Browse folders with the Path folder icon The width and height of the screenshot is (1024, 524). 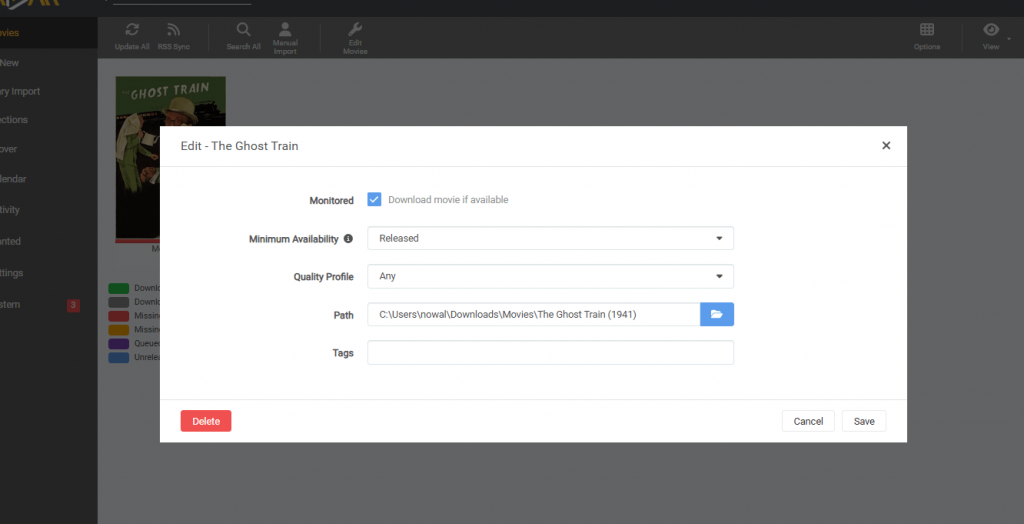(x=717, y=314)
